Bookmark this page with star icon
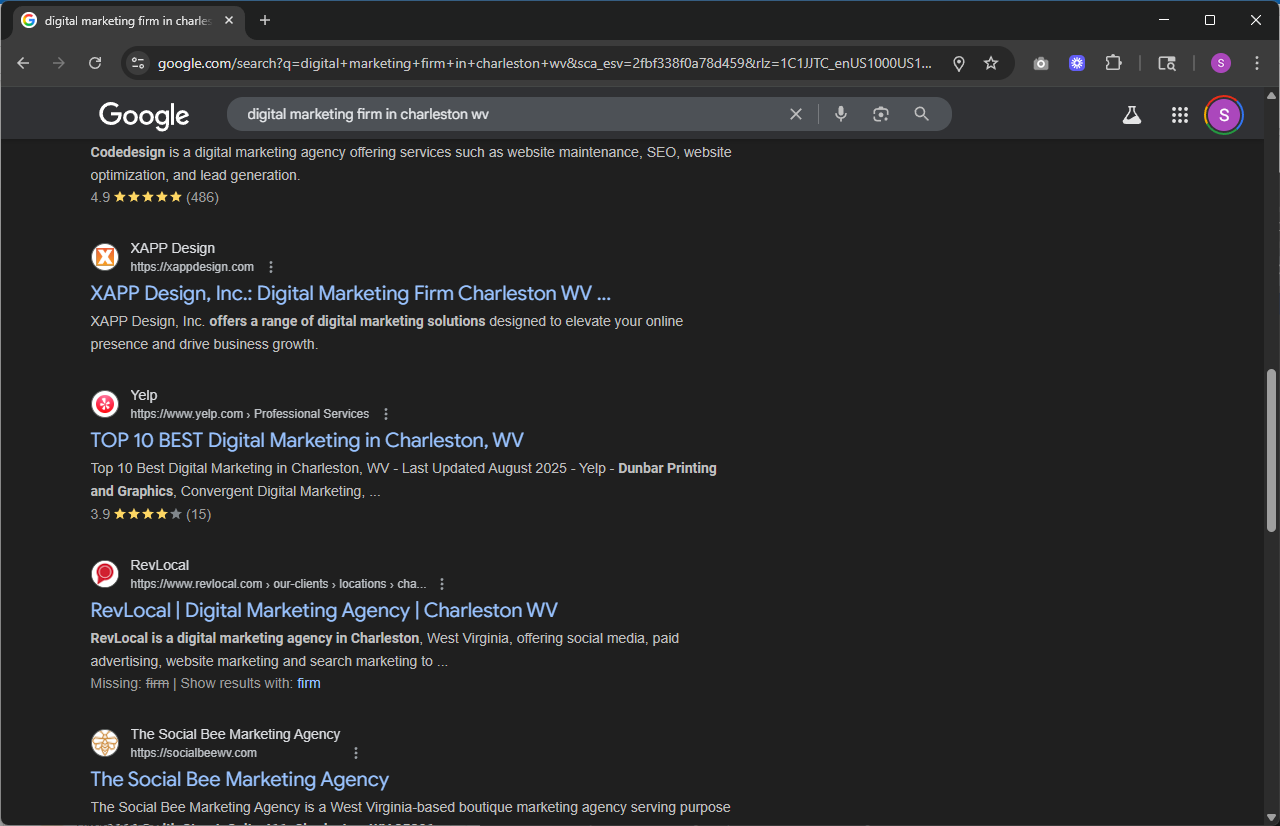The height and width of the screenshot is (826, 1280). 991,63
